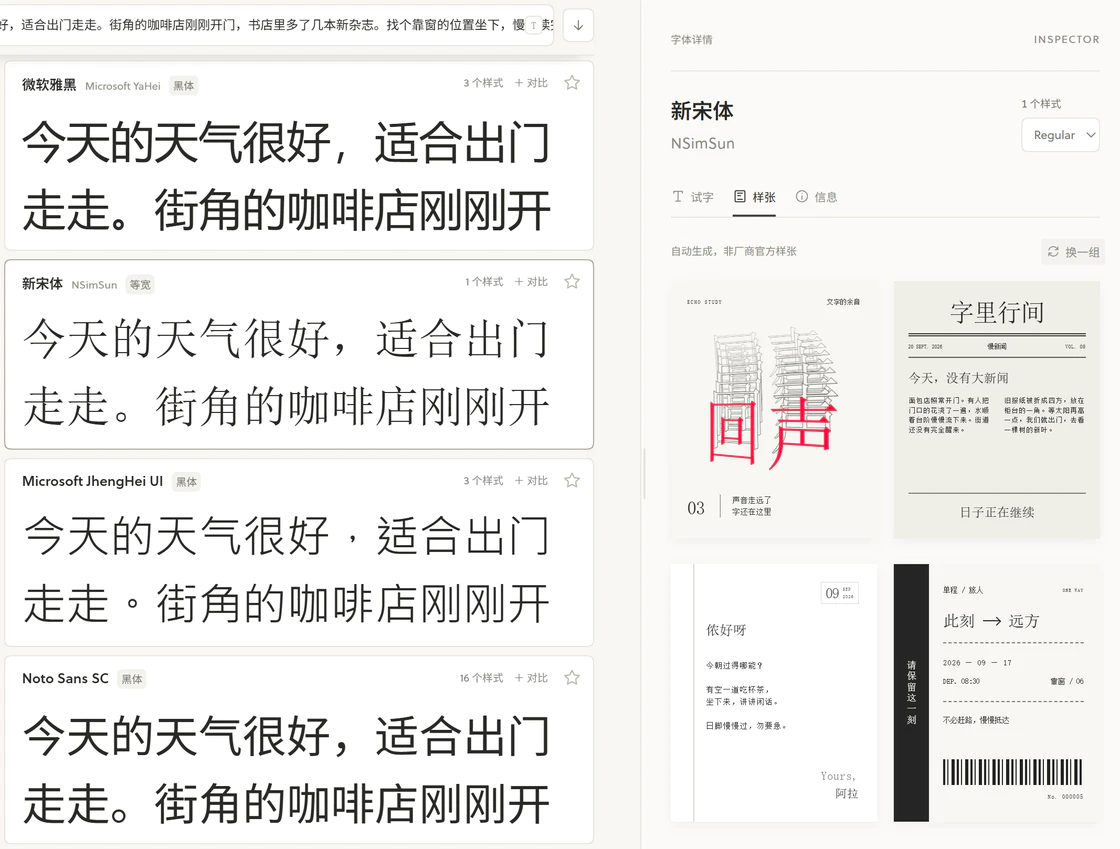Star the NSimSun font card

572,281
